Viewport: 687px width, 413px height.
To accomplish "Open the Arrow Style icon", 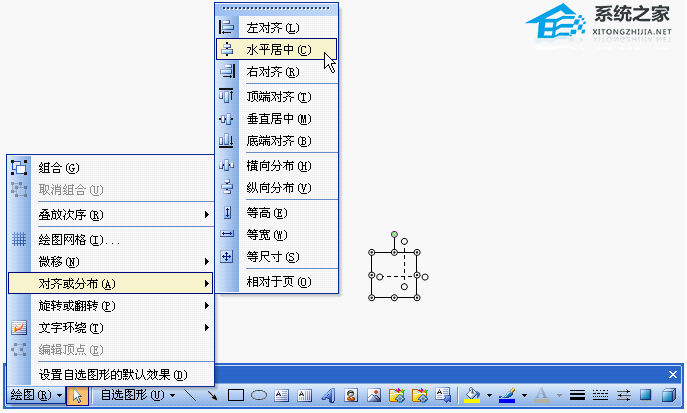I will (623, 395).
